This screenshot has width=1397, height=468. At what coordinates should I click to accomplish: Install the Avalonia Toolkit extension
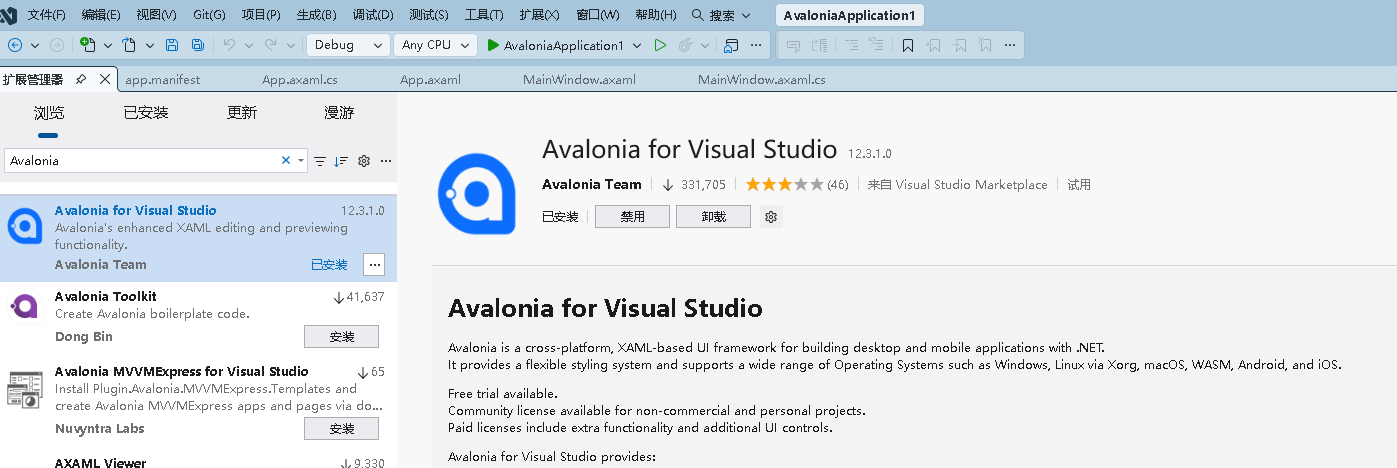(x=341, y=337)
